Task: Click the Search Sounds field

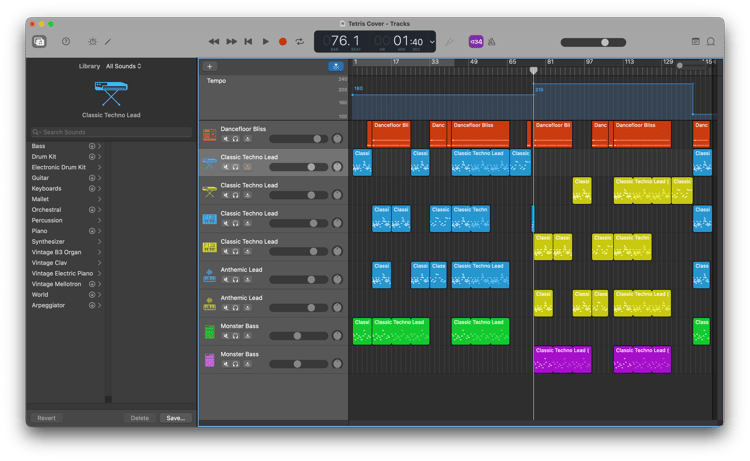Action: click(x=111, y=132)
